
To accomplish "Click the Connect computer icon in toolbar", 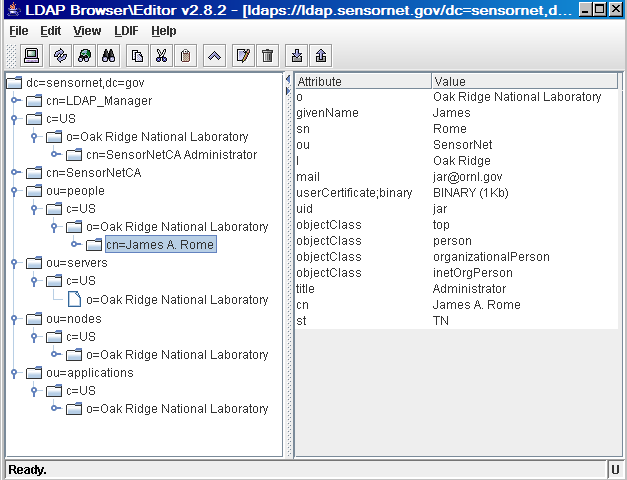I will pos(31,56).
